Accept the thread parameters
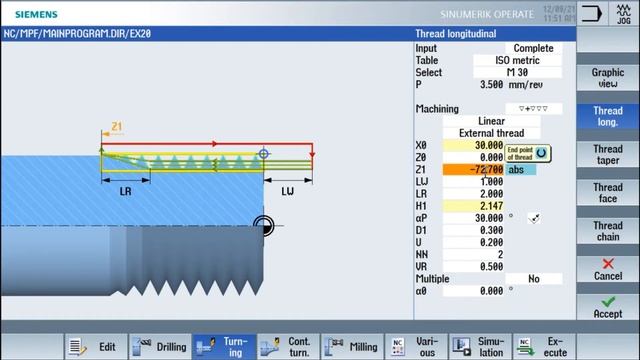The width and height of the screenshot is (640, 360). (608, 307)
